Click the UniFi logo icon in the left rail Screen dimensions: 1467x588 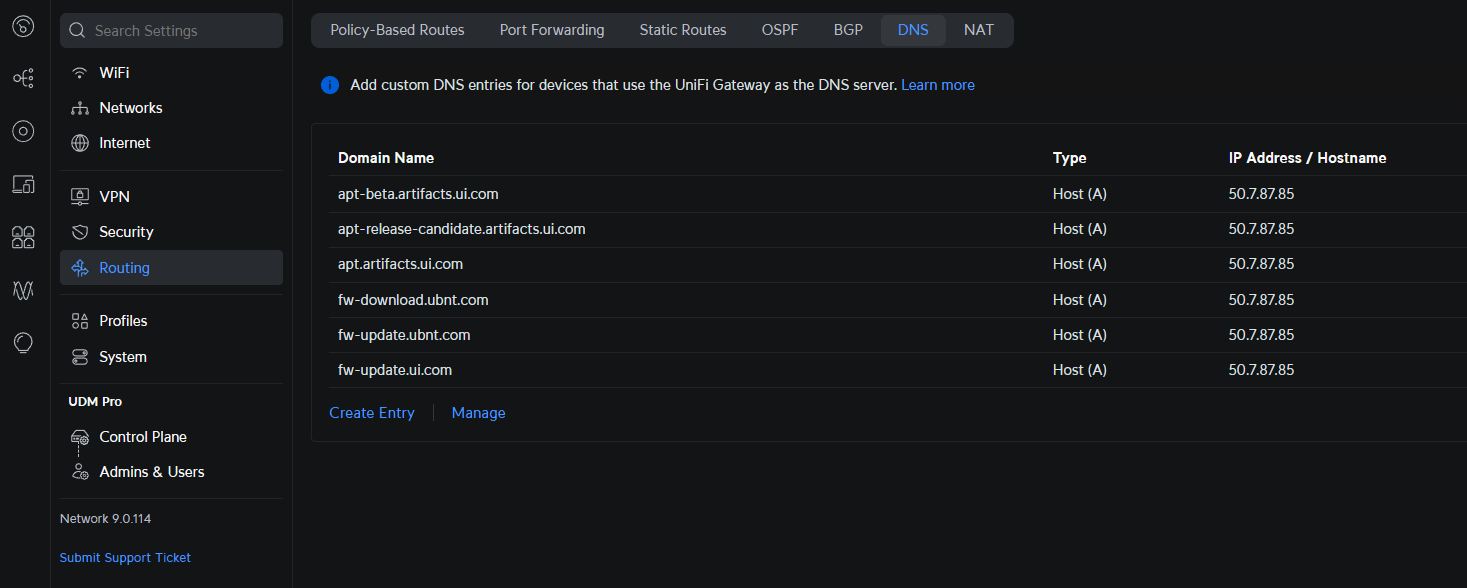coord(23,27)
